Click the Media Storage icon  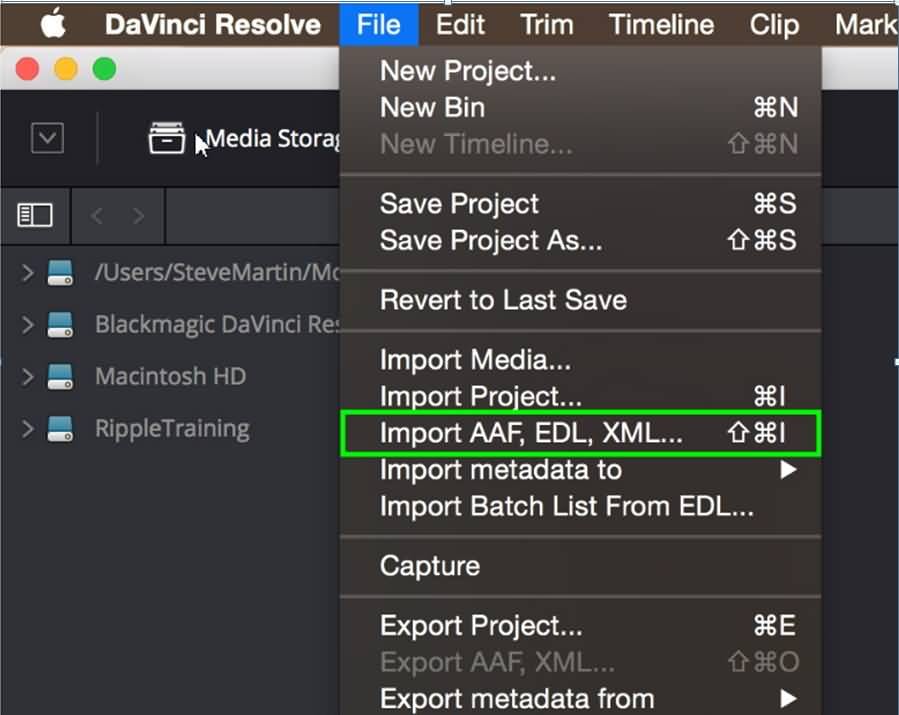coord(167,138)
